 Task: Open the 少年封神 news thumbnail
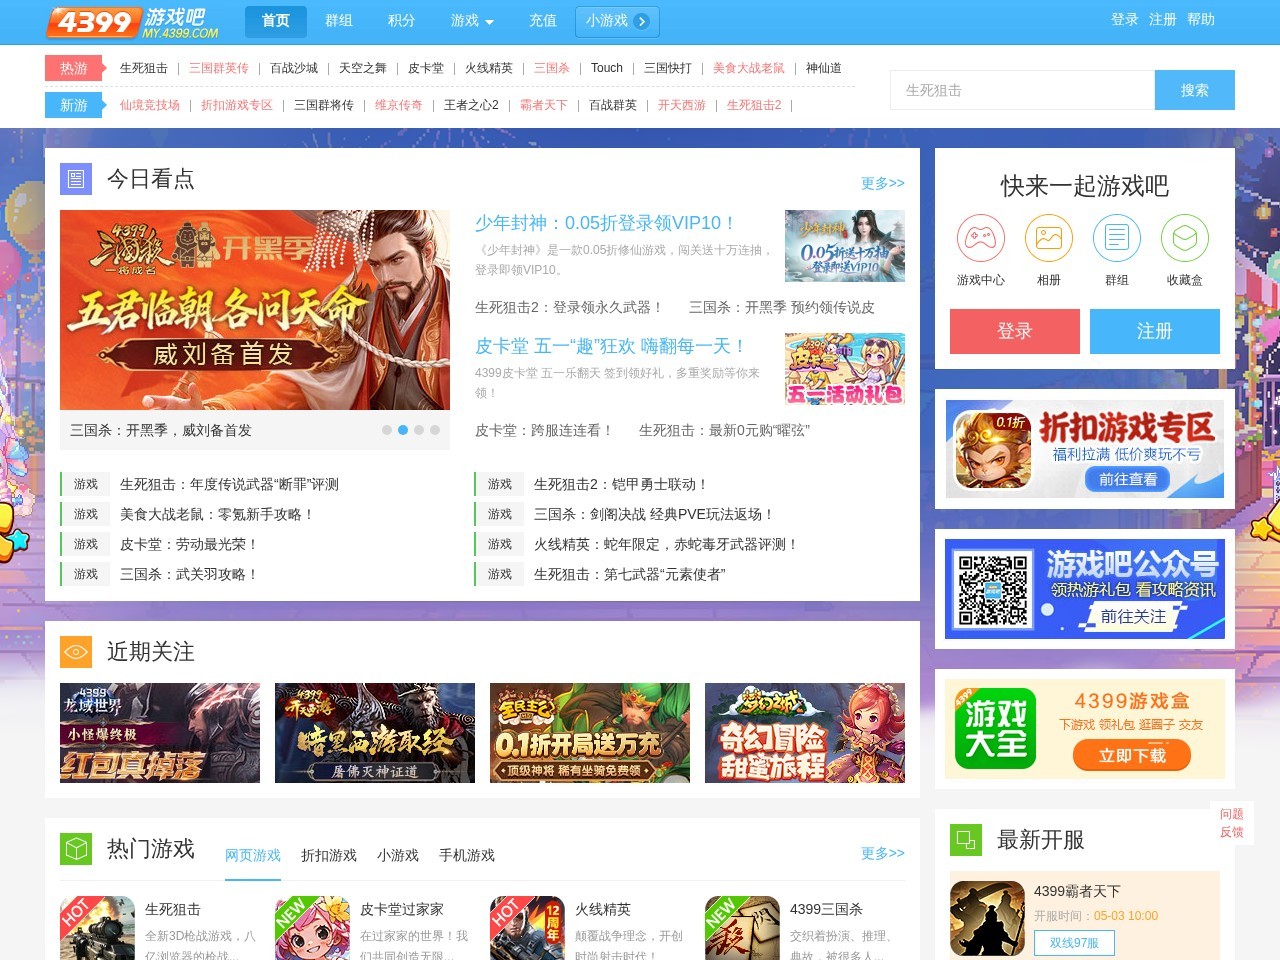tap(845, 246)
